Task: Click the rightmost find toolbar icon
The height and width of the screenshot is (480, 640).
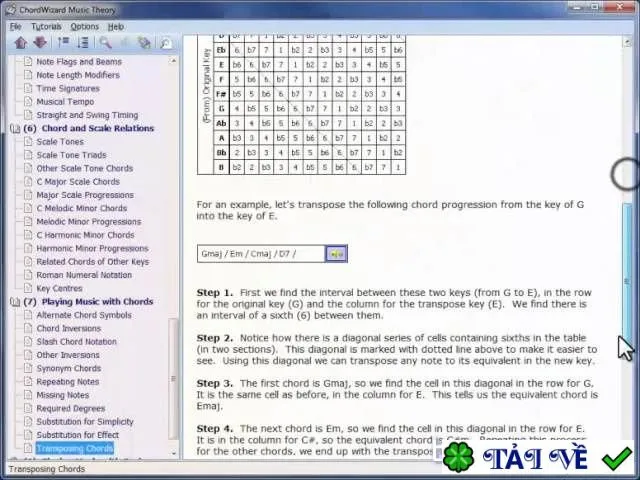Action: coord(165,42)
